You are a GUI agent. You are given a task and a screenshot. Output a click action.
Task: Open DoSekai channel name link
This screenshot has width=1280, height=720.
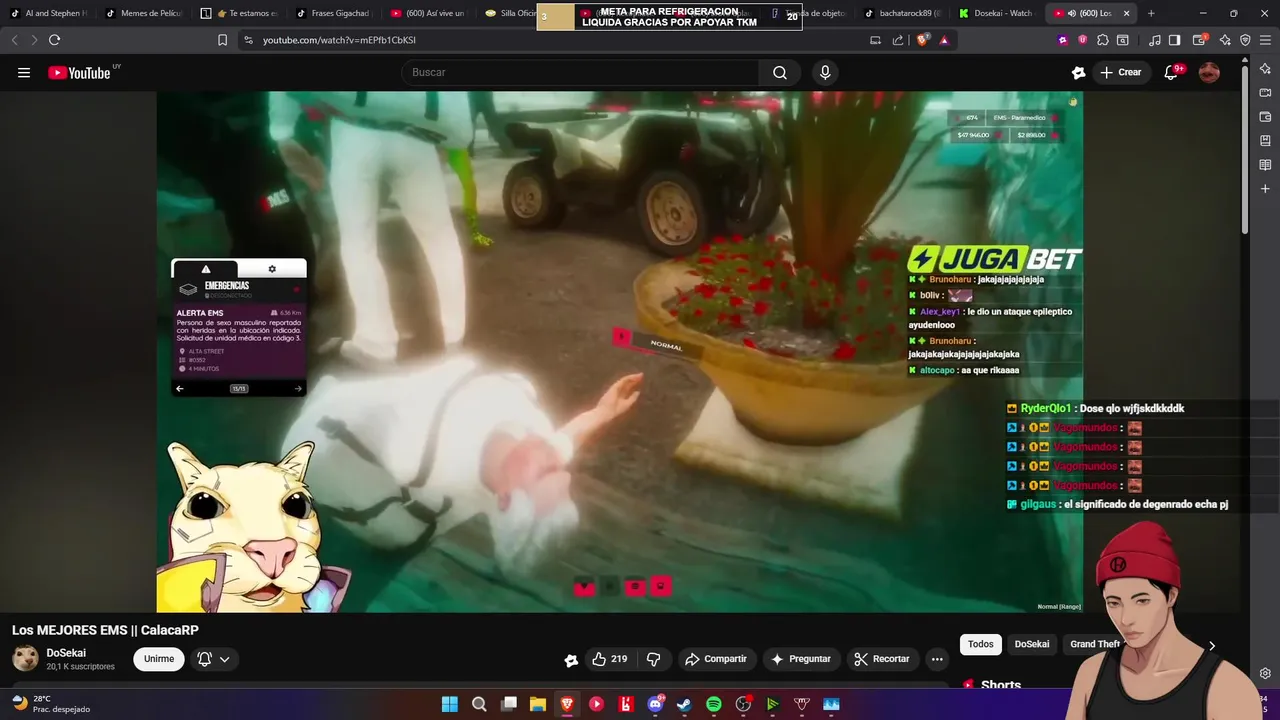(66, 653)
